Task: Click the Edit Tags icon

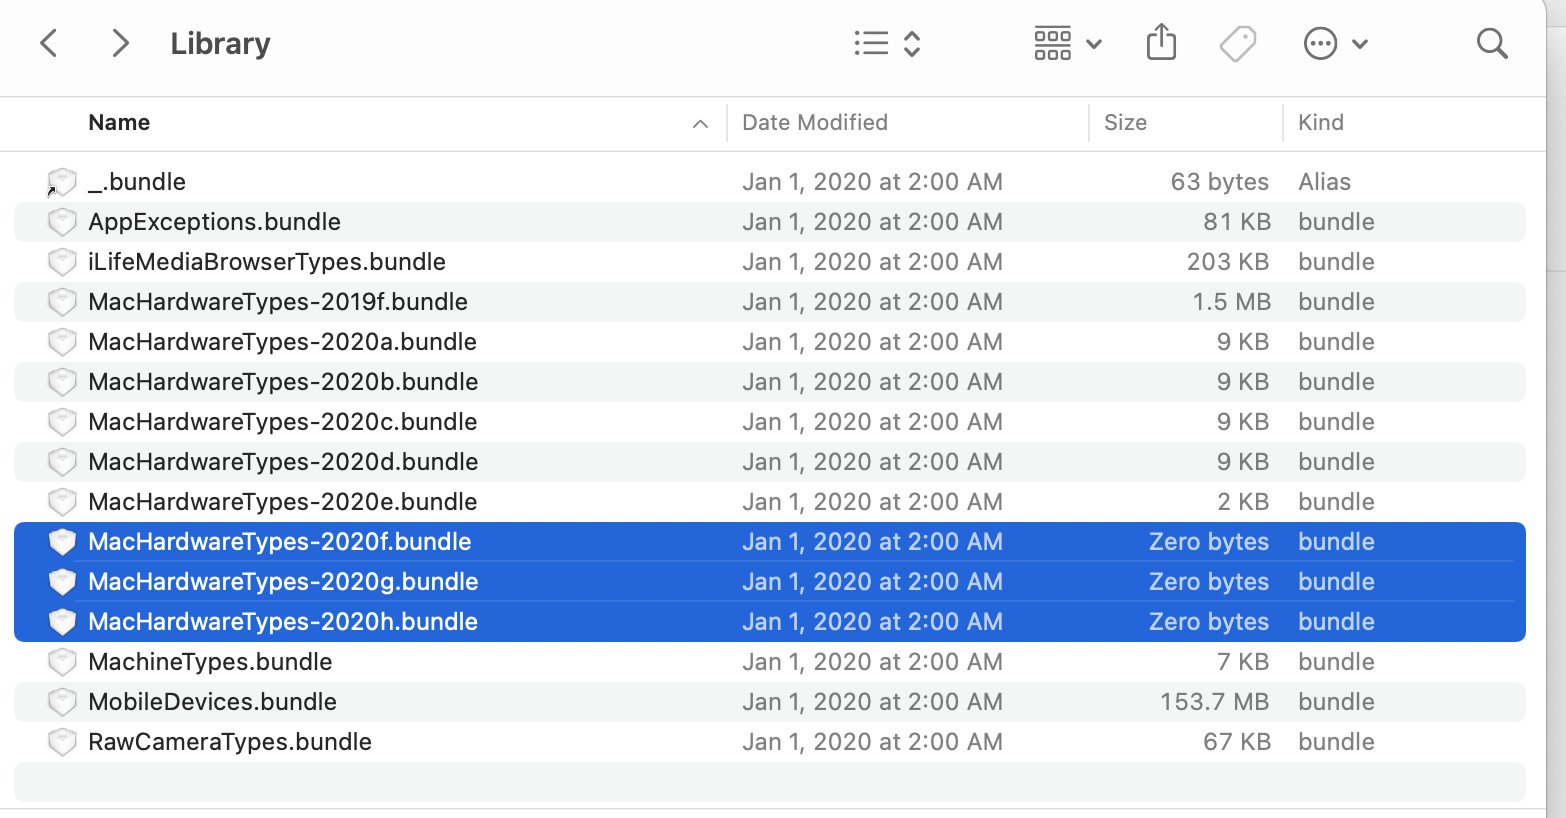Action: 1238,43
